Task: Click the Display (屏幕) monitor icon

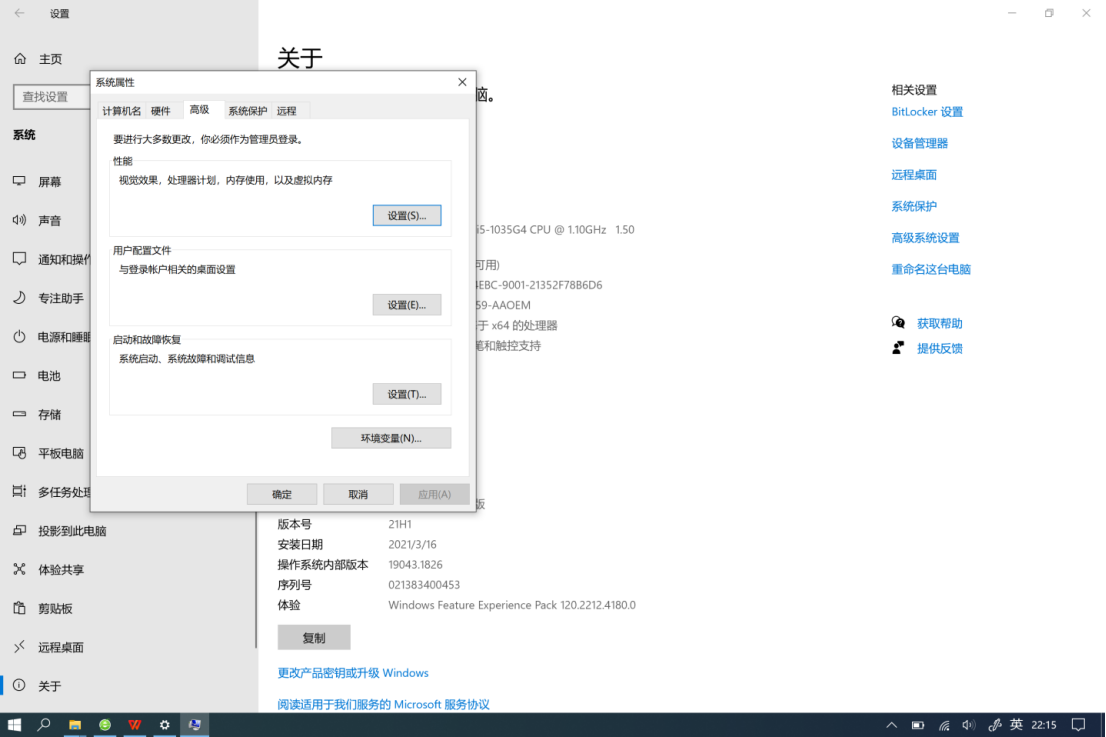Action: pos(20,181)
